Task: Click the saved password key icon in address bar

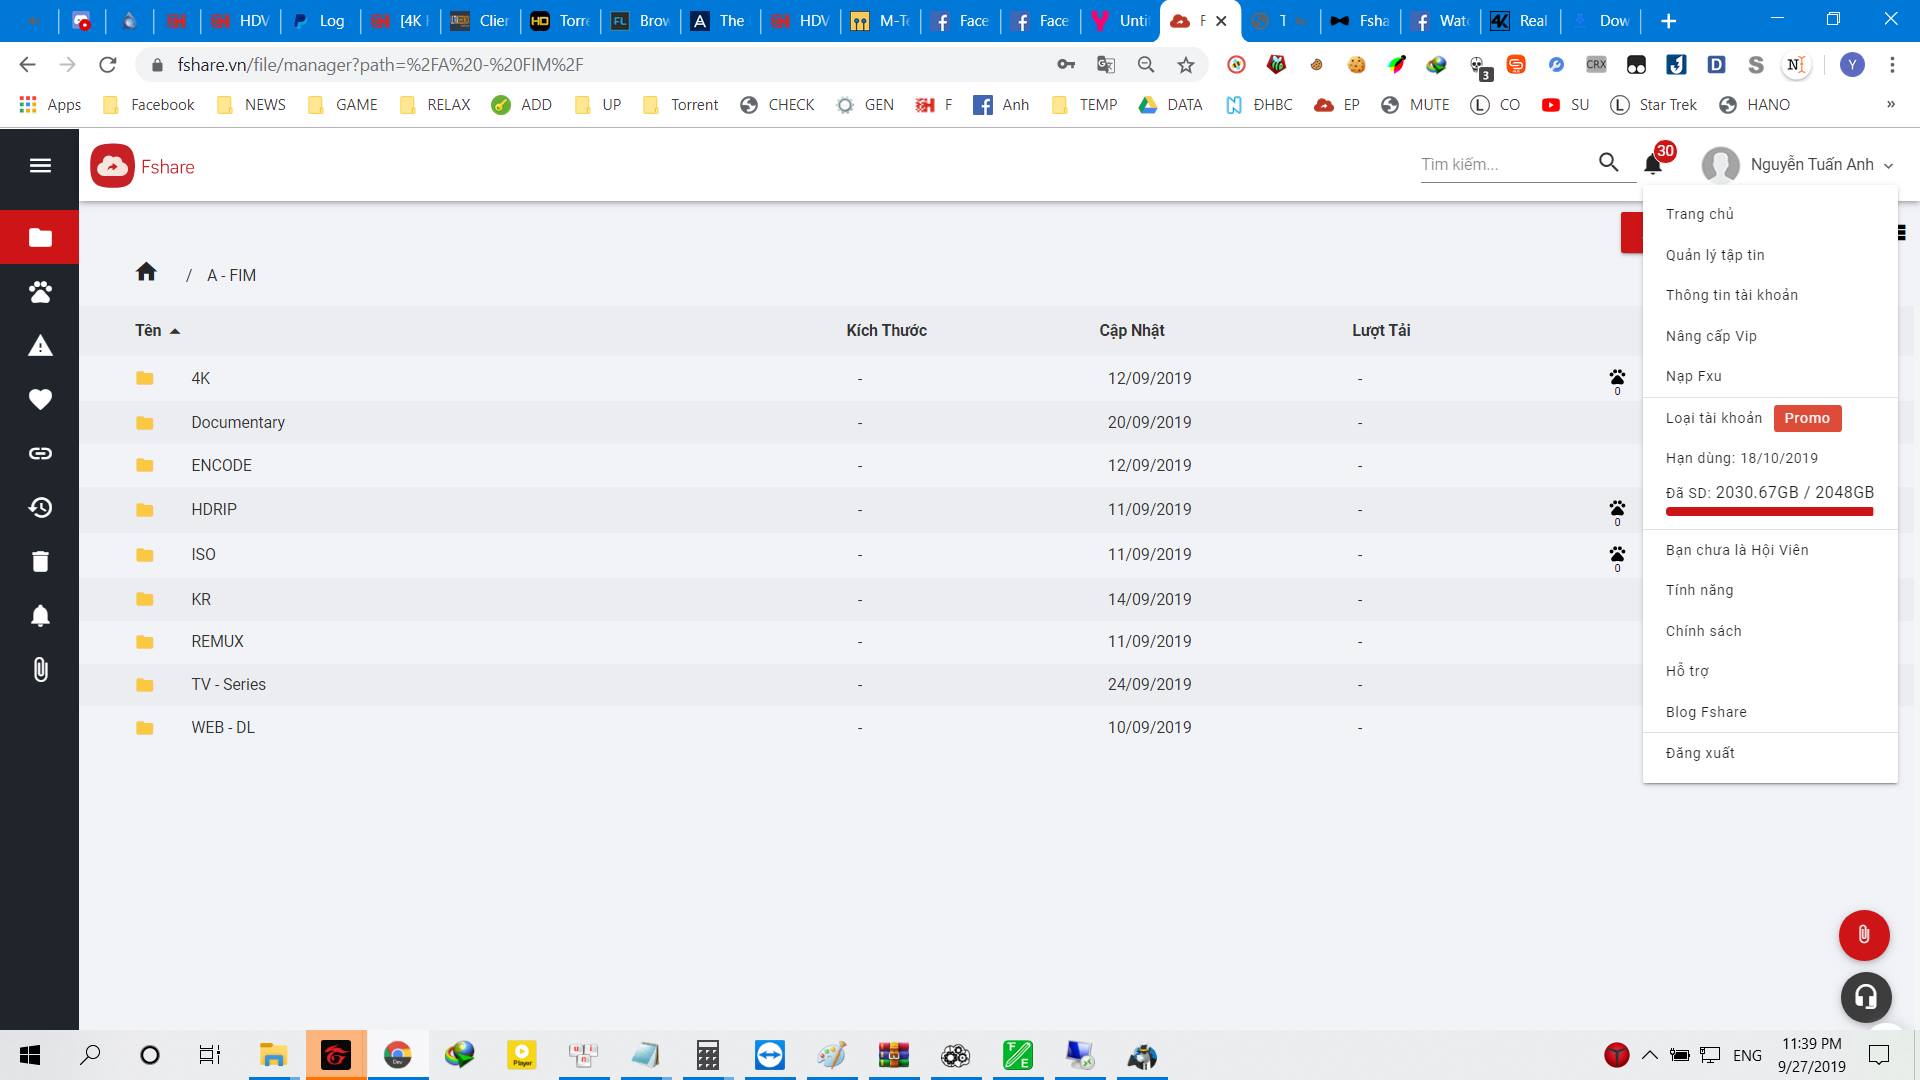Action: 1066,65
